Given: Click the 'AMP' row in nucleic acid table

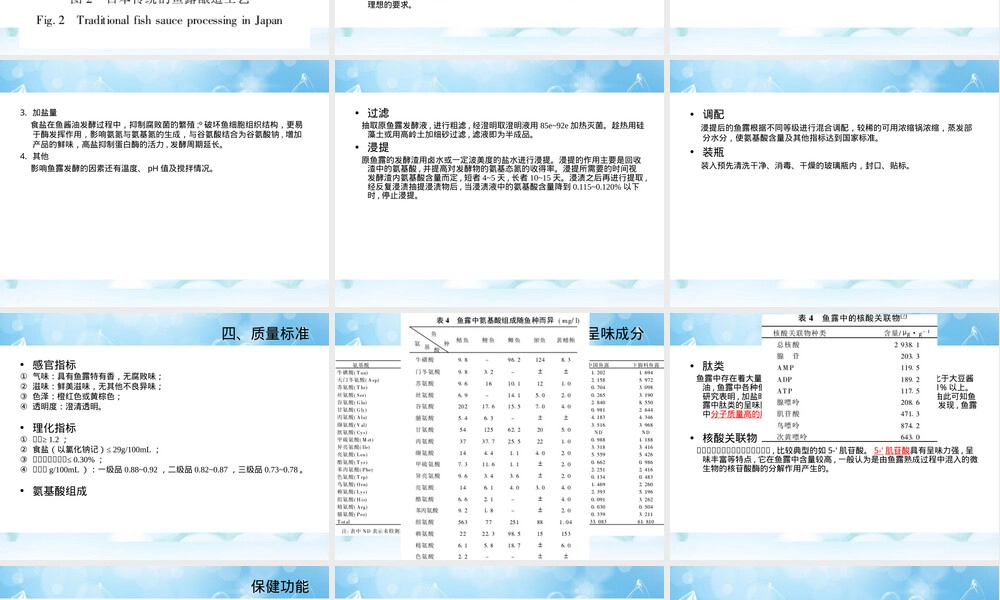Looking at the screenshot, I should click(849, 368).
